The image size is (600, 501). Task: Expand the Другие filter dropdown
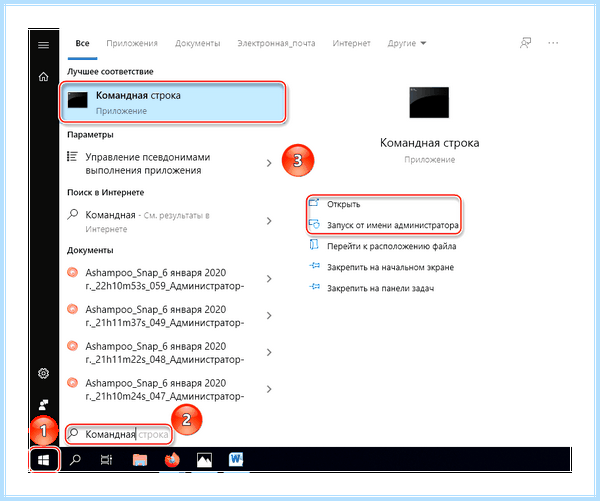[407, 43]
